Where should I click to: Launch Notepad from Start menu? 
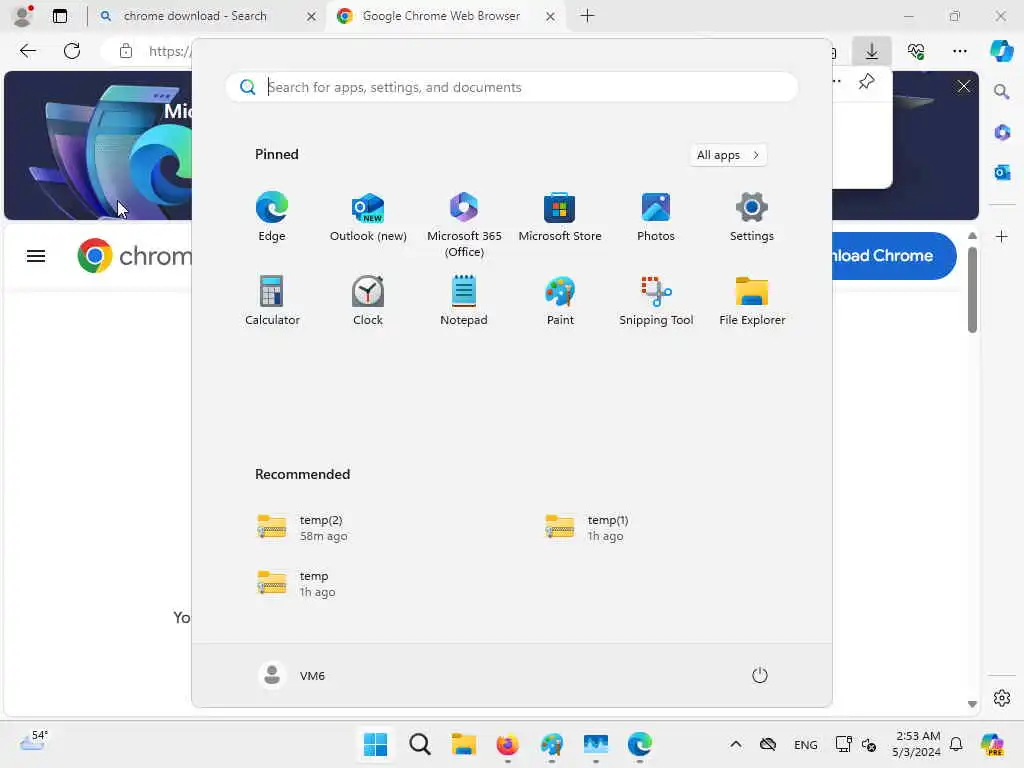(464, 300)
